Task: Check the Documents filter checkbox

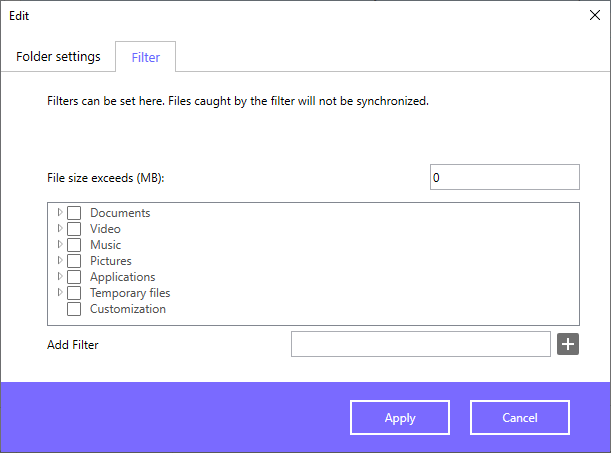Action: tap(74, 213)
